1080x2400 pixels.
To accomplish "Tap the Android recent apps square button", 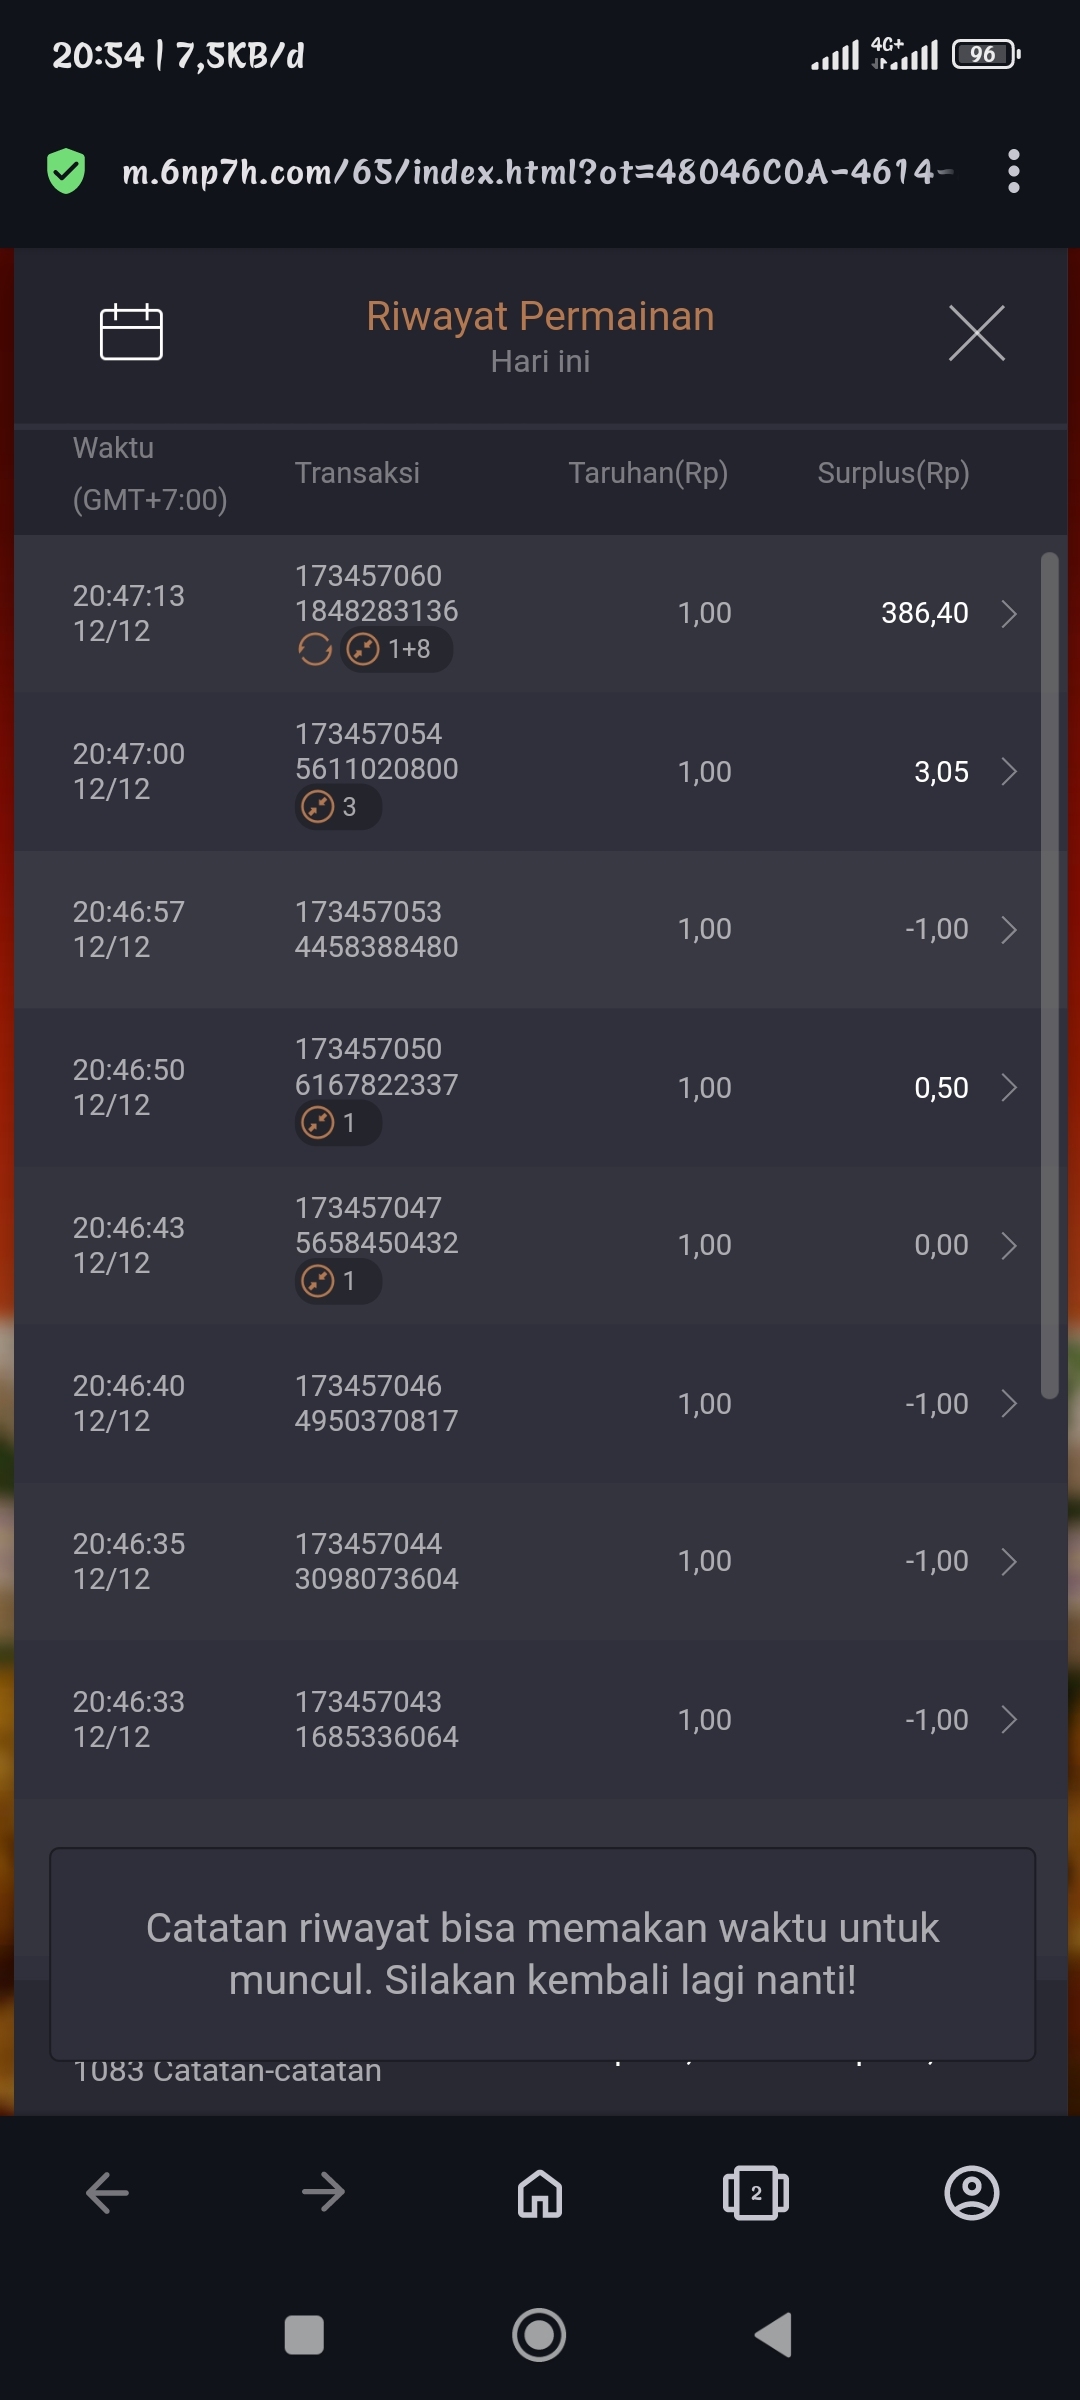I will (x=304, y=2335).
